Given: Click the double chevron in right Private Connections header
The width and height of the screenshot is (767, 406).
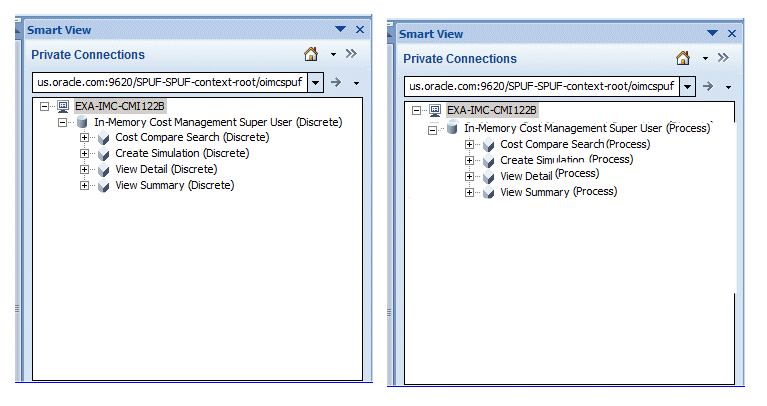Looking at the screenshot, I should (x=723, y=58).
